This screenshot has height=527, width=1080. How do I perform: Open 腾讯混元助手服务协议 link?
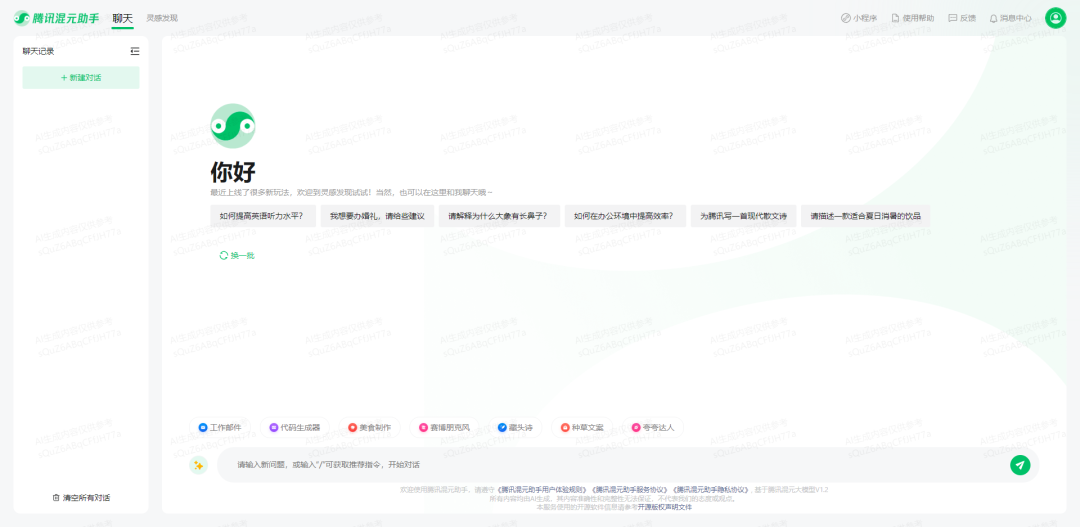(x=629, y=490)
